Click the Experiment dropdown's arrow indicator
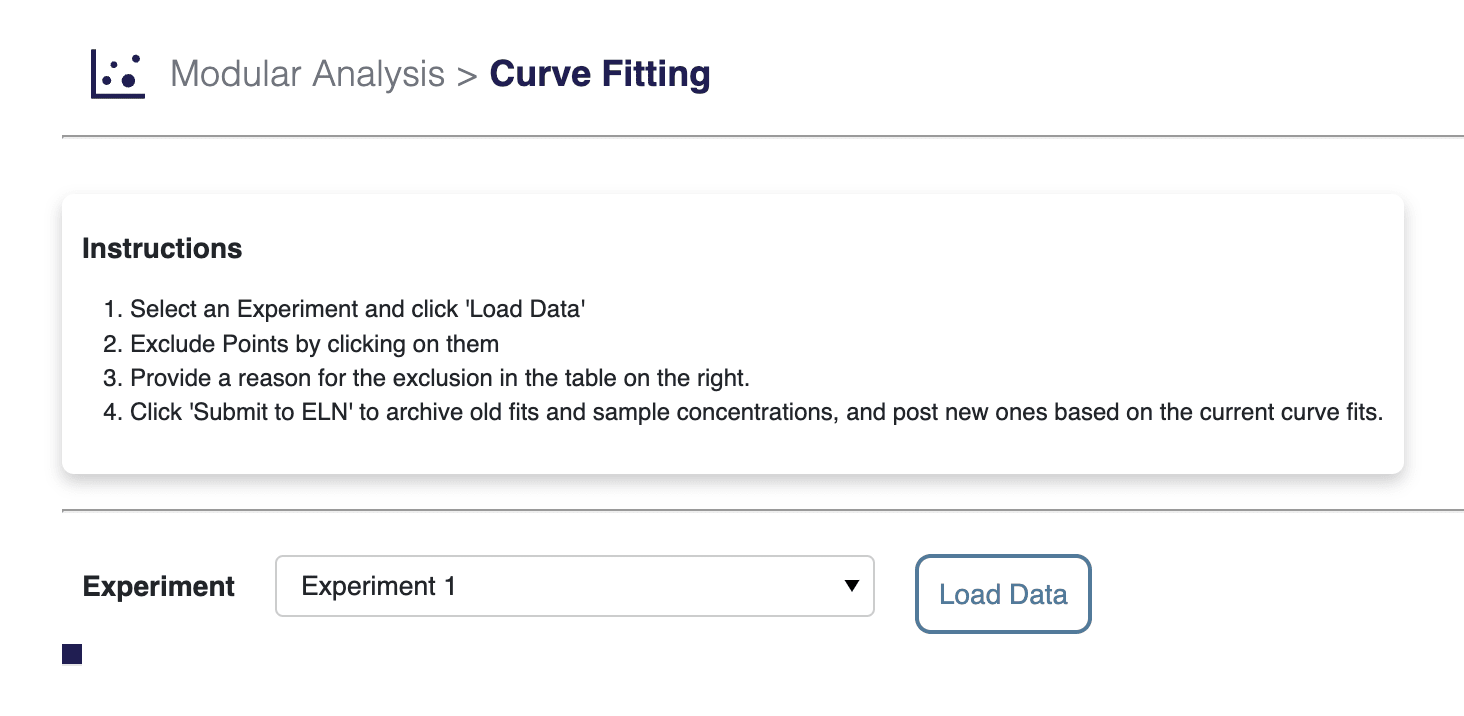 (852, 586)
